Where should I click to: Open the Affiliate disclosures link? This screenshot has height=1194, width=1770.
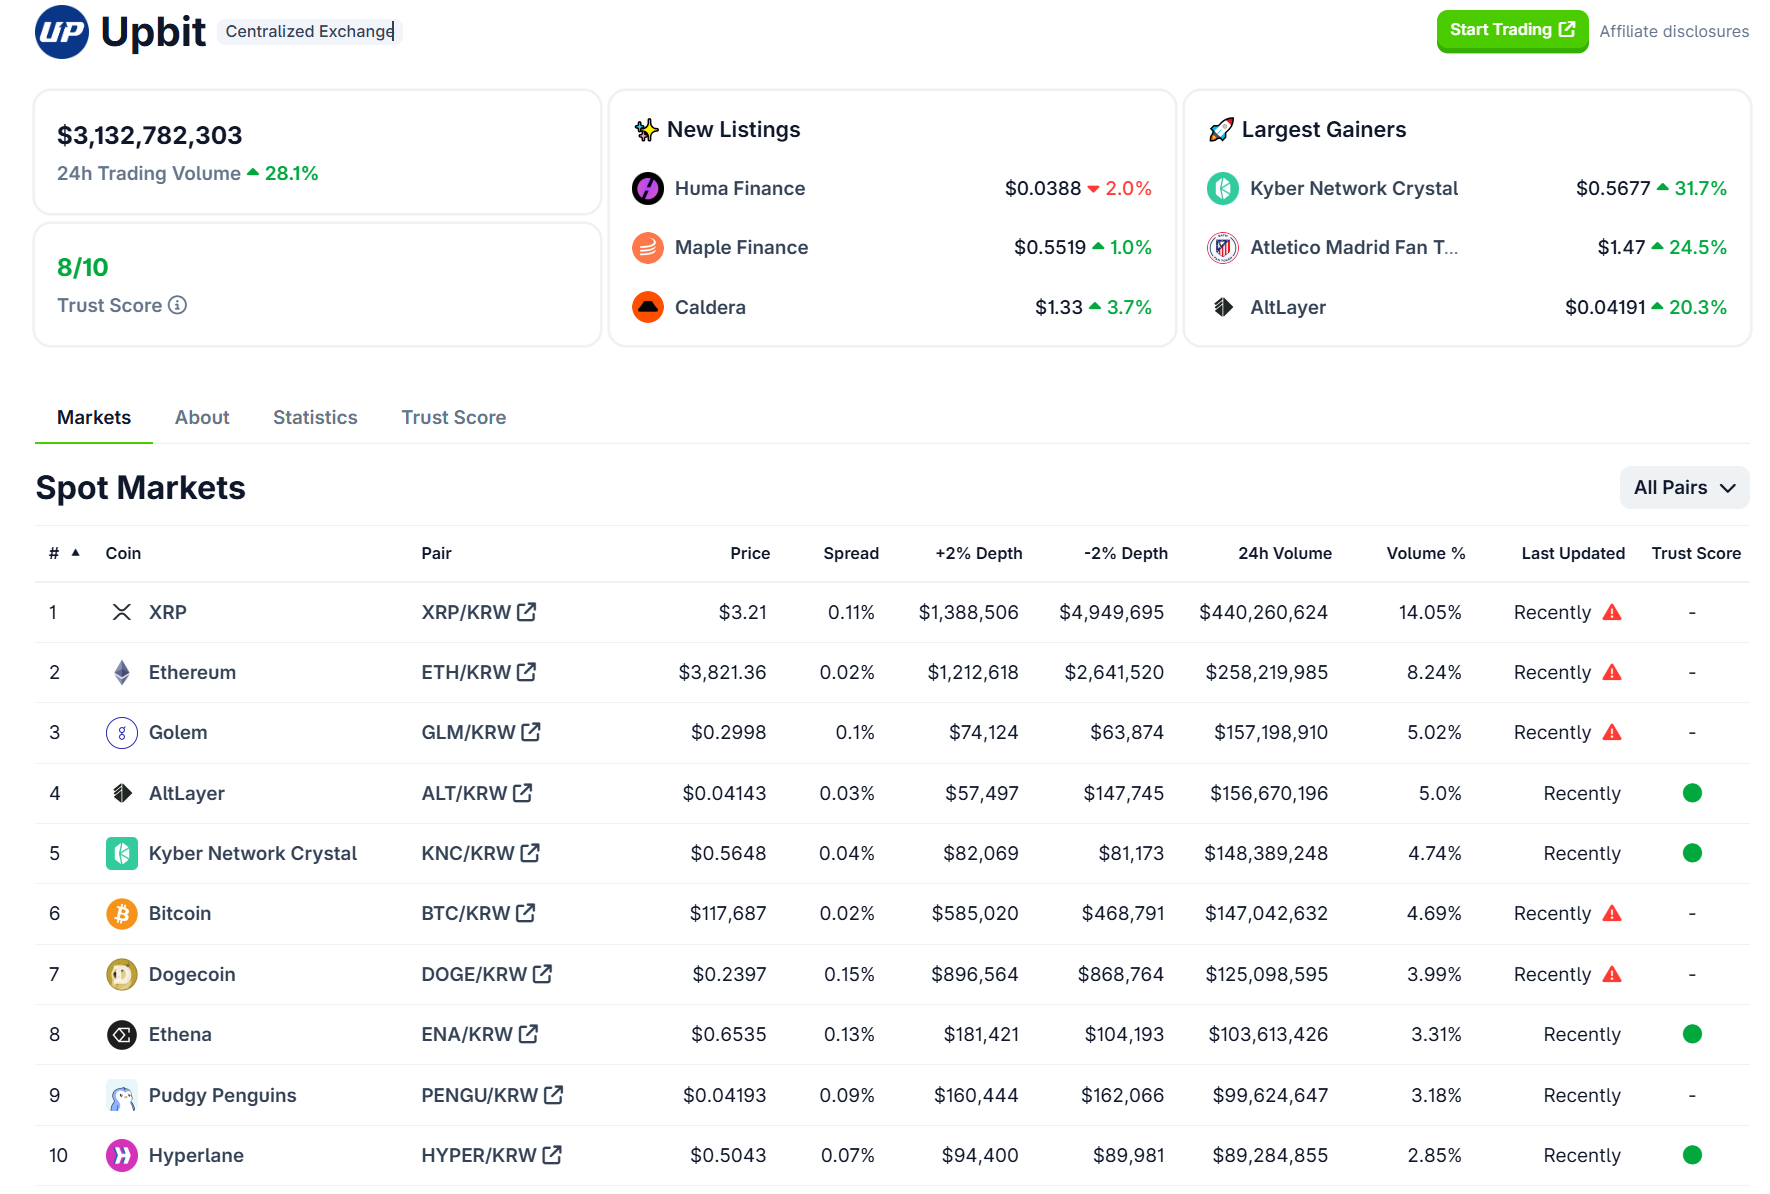[x=1674, y=31]
